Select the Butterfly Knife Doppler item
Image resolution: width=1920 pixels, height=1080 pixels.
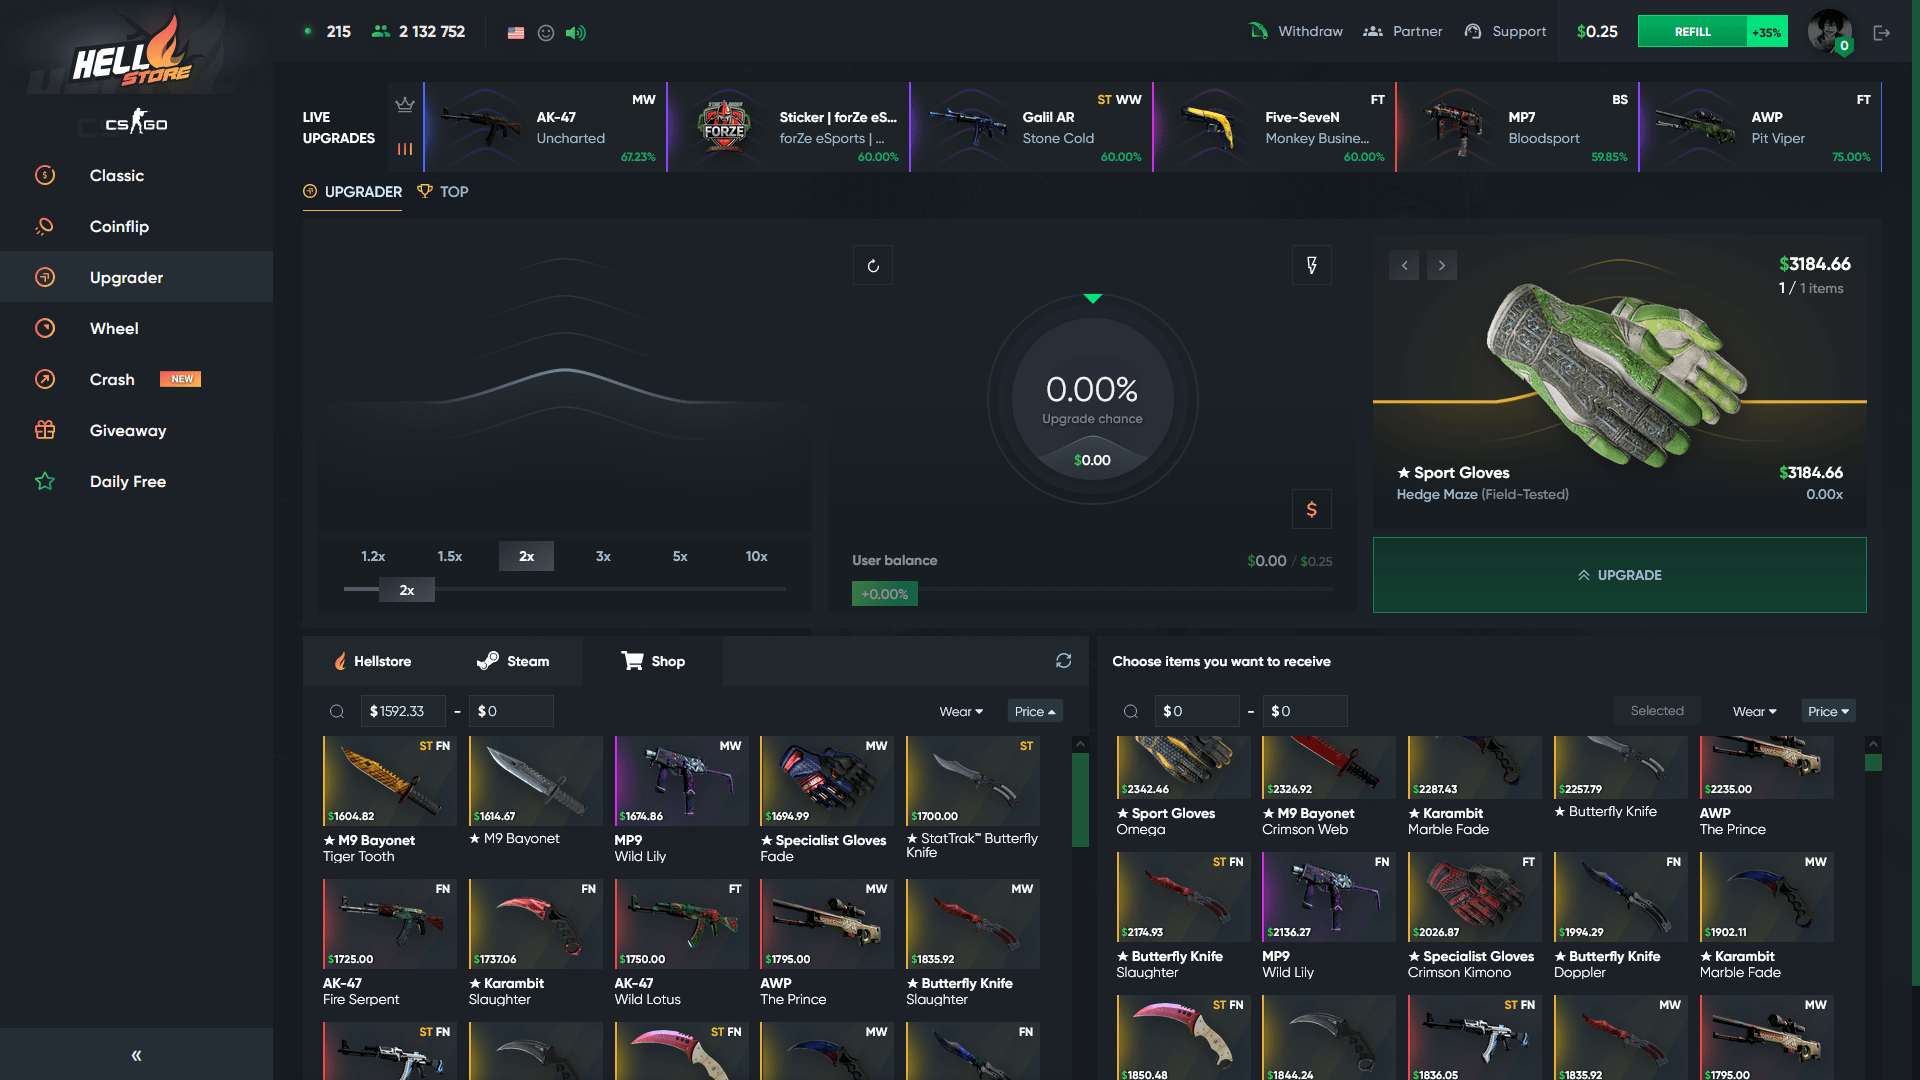coord(1621,916)
